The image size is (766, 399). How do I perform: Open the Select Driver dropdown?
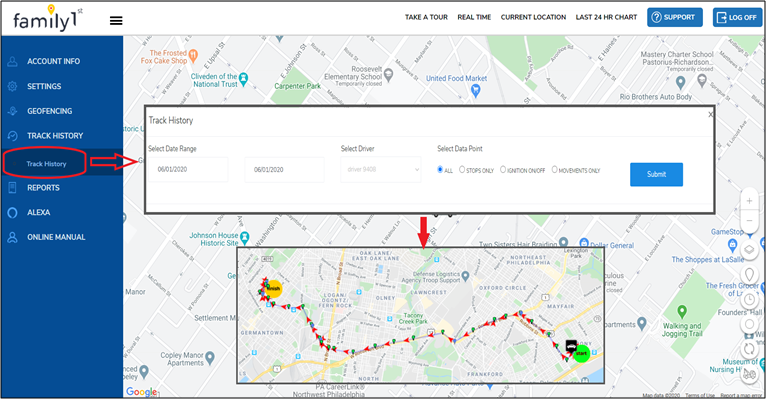(381, 169)
